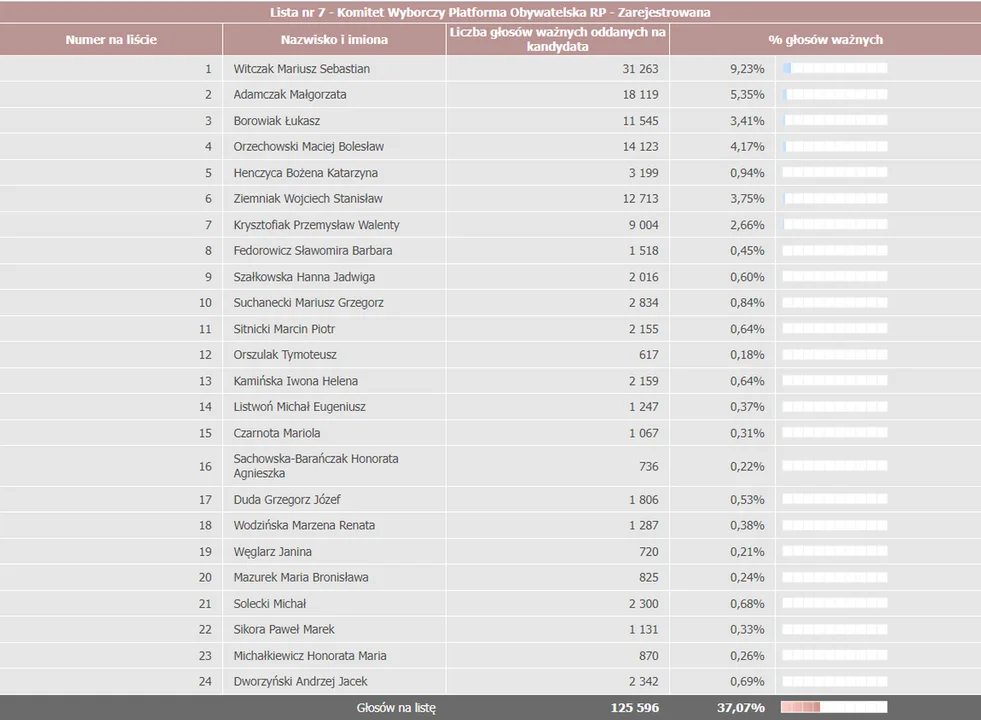Select candidate Czarnota Mariola
981x720 pixels.
pyautogui.click(x=277, y=433)
